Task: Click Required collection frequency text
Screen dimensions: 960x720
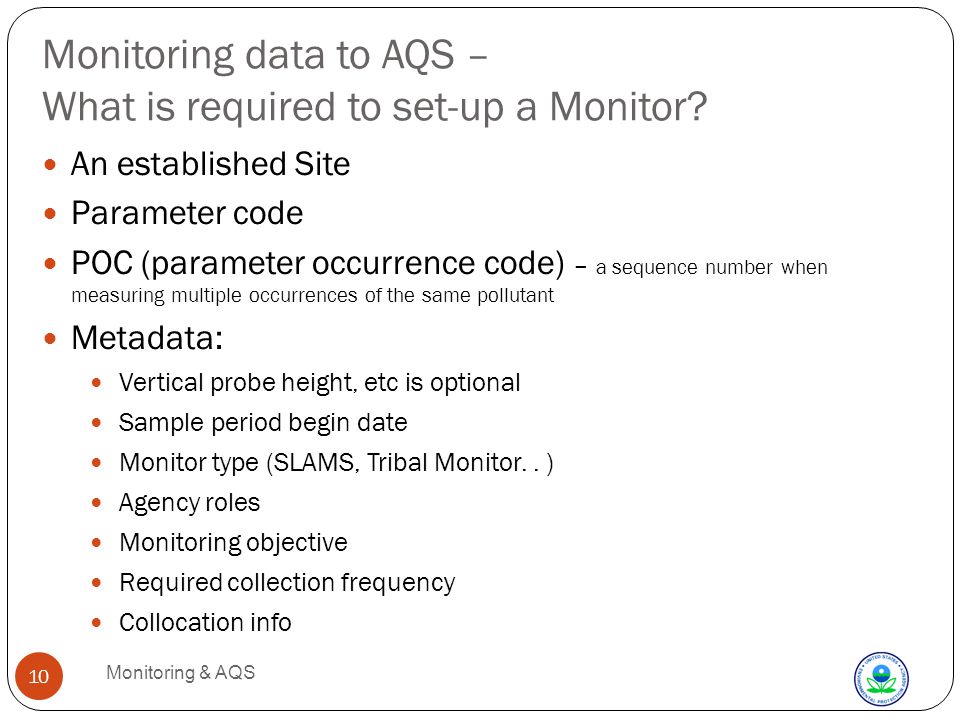Action: pyautogui.click(x=287, y=583)
